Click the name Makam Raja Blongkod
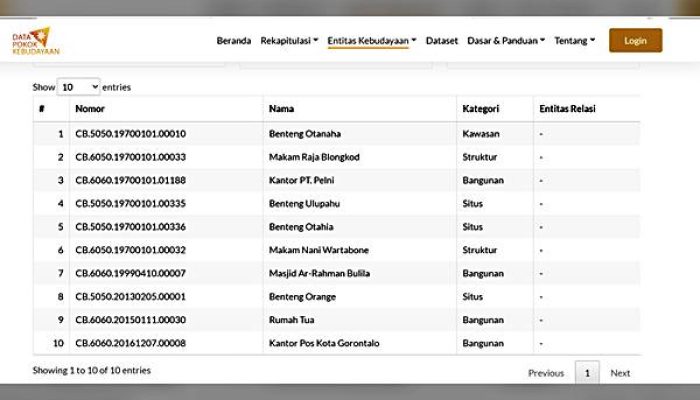 [x=314, y=157]
